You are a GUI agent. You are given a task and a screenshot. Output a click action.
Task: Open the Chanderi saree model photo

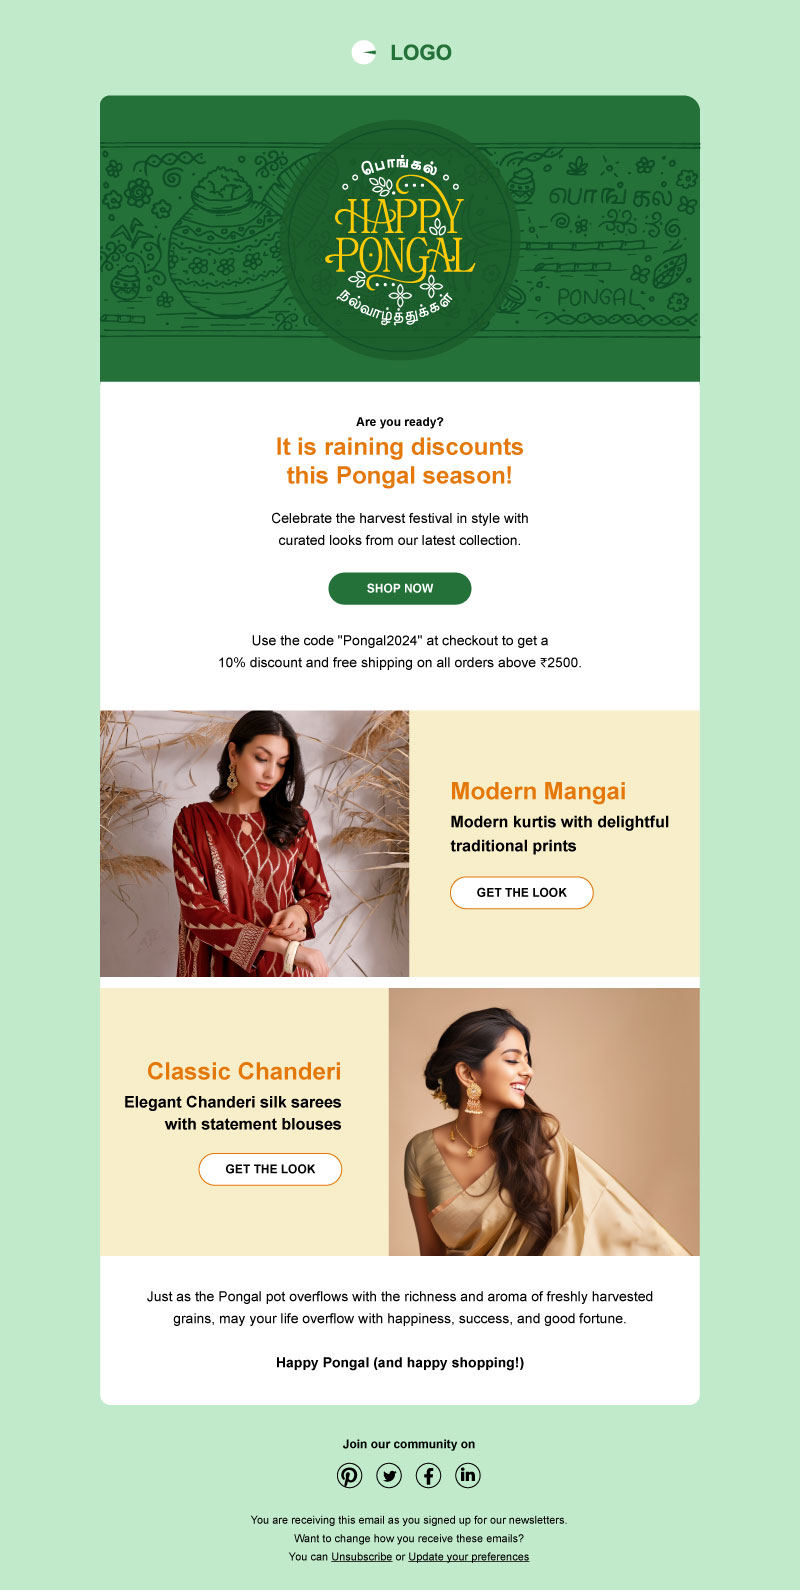[544, 1122]
